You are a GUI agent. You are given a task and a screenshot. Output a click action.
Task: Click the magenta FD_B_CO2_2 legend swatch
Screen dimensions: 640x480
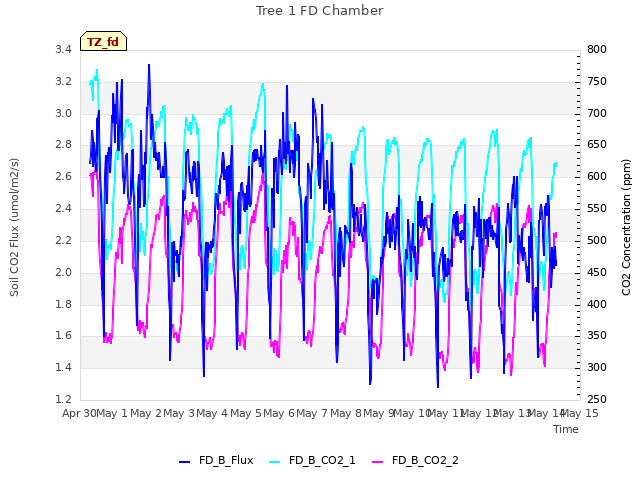coord(378,462)
